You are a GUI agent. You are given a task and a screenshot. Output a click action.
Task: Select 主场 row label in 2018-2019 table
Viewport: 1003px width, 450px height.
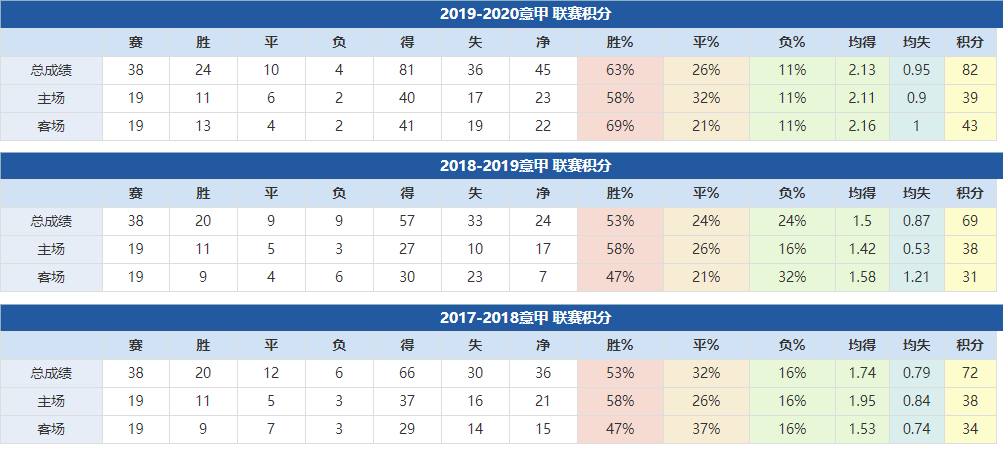pyautogui.click(x=51, y=250)
